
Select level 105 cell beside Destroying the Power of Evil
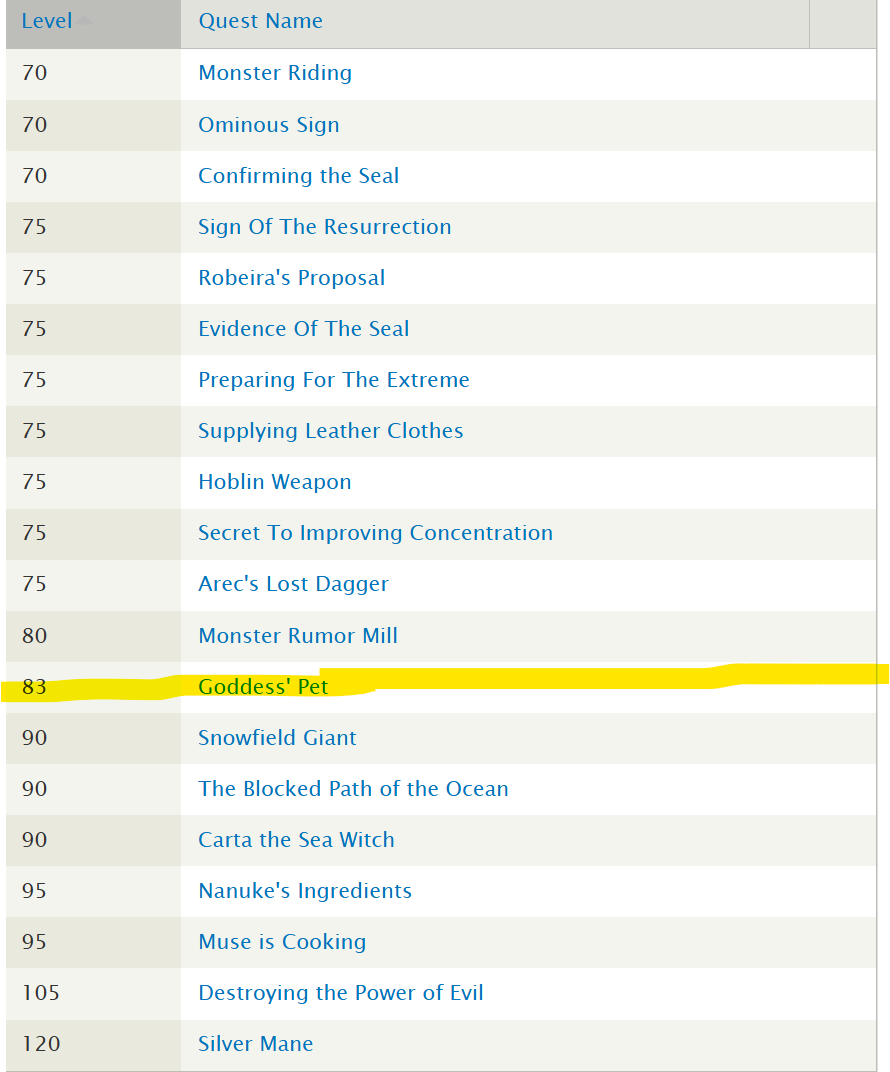pos(93,993)
